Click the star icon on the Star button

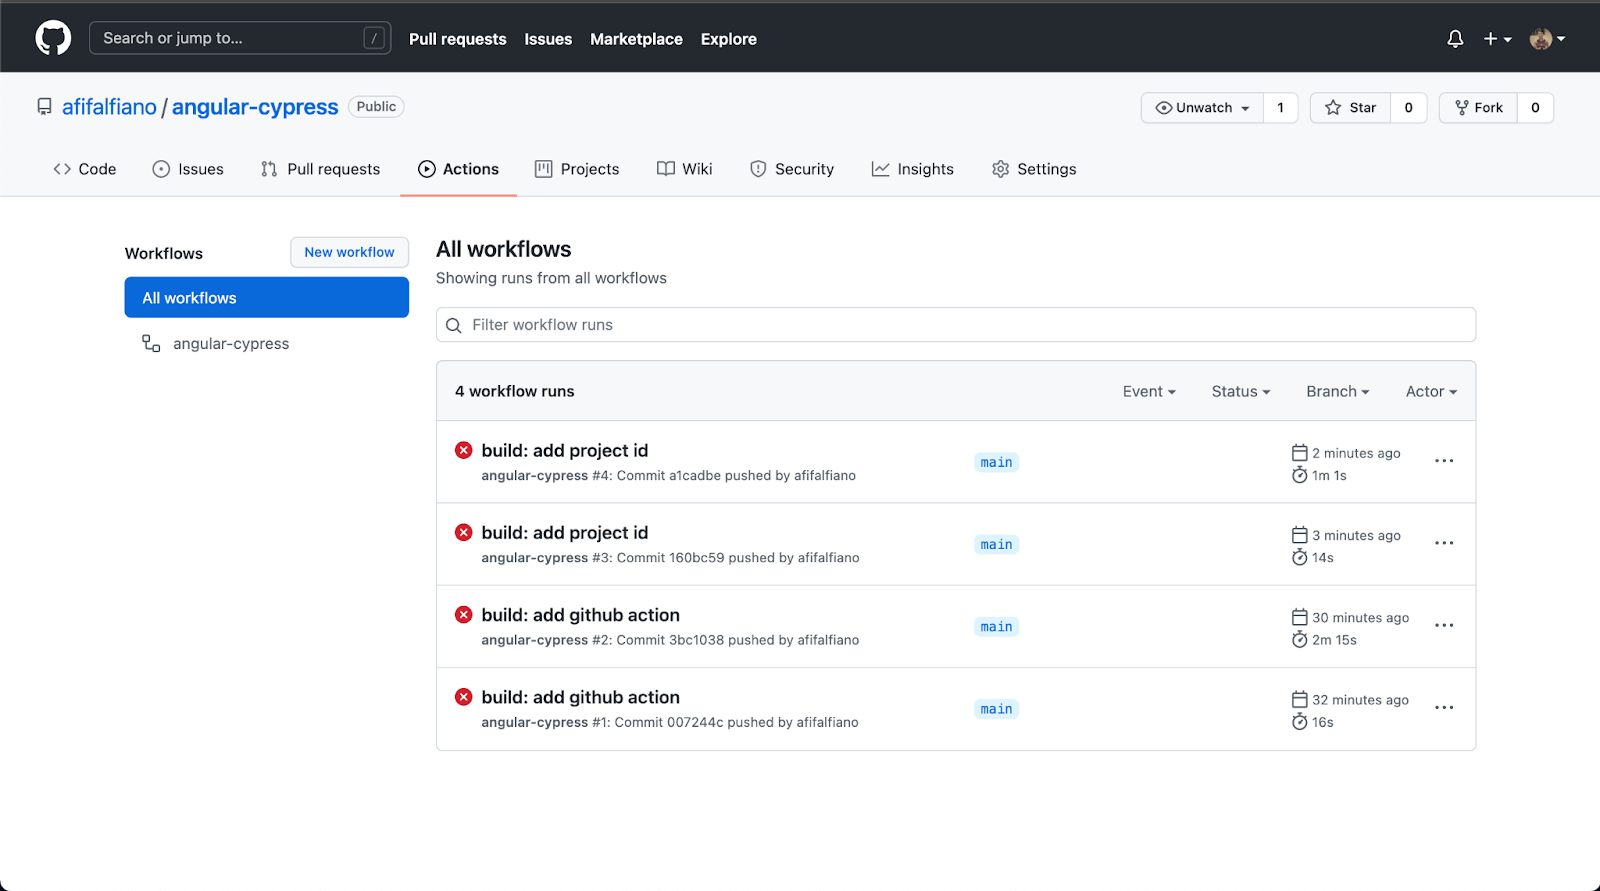click(x=1333, y=108)
